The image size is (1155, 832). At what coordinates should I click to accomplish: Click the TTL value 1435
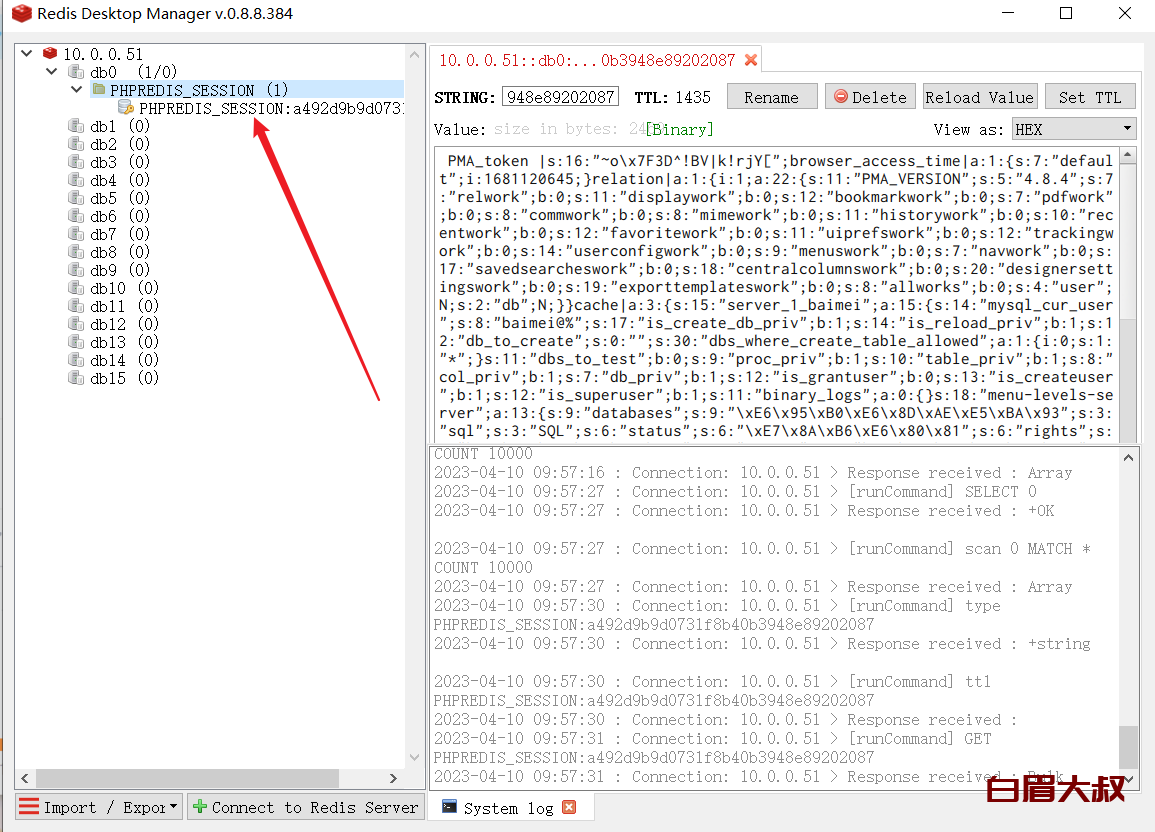coord(693,97)
